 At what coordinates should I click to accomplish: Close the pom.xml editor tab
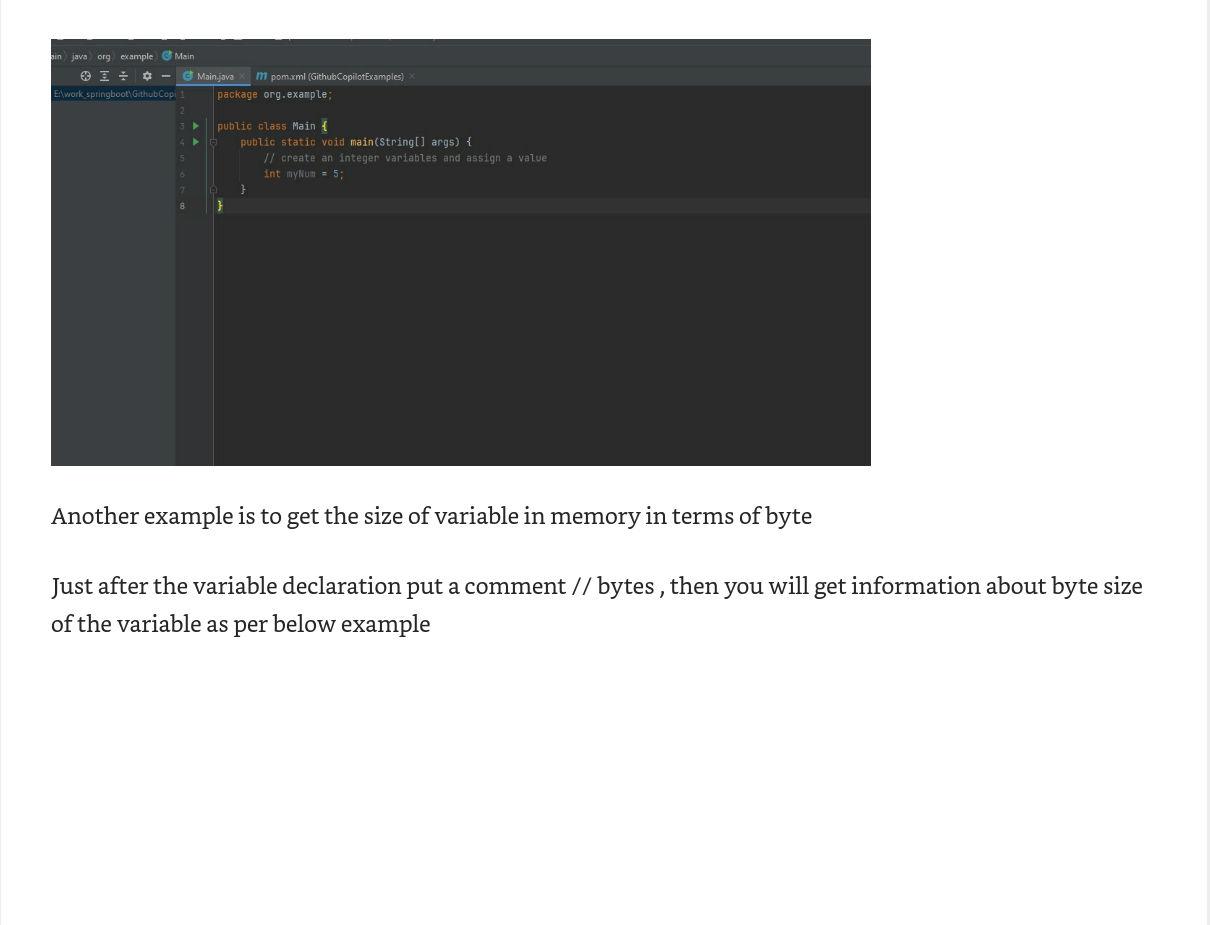click(x=412, y=76)
